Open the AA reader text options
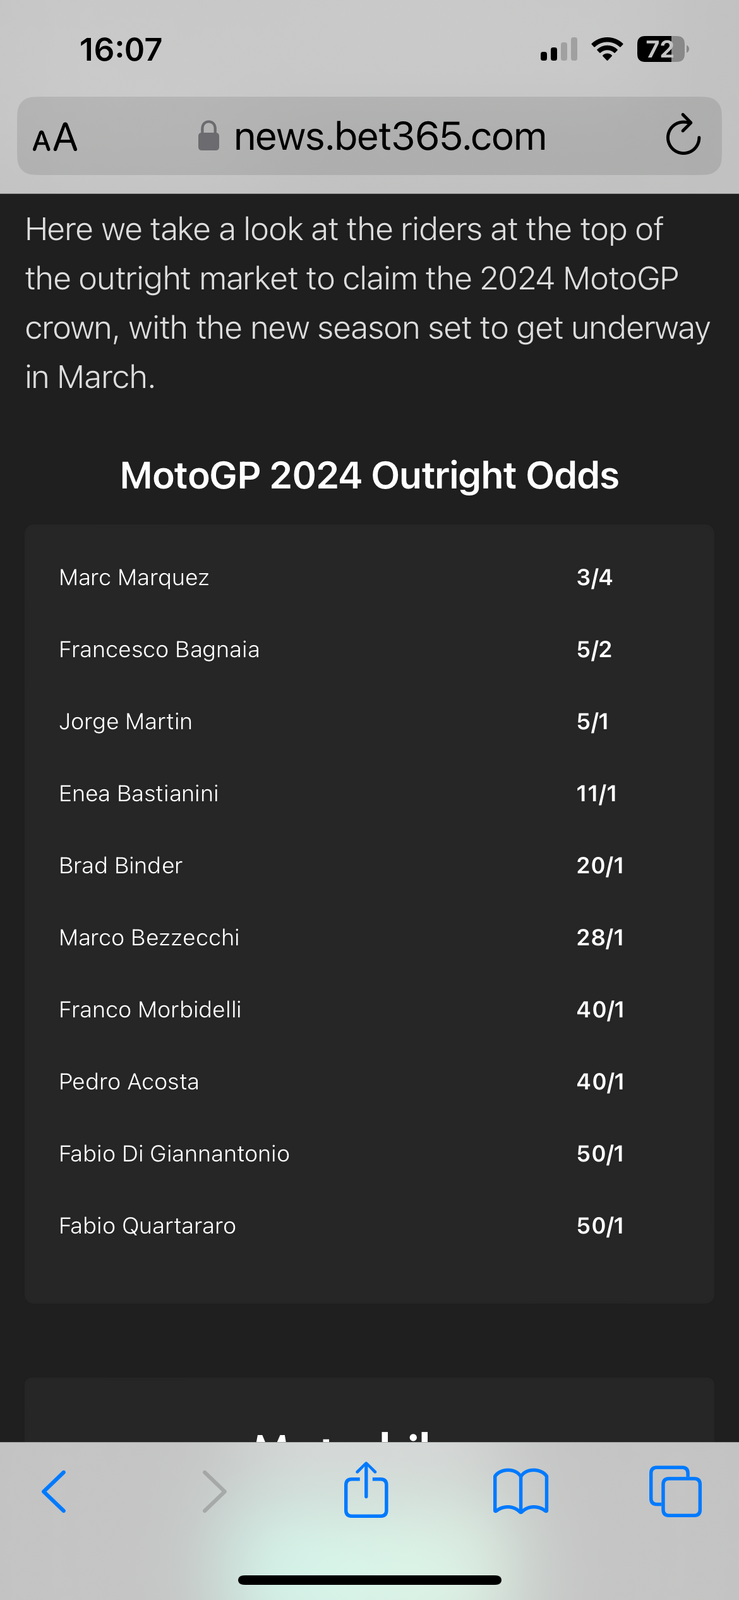The image size is (739, 1600). (x=55, y=137)
